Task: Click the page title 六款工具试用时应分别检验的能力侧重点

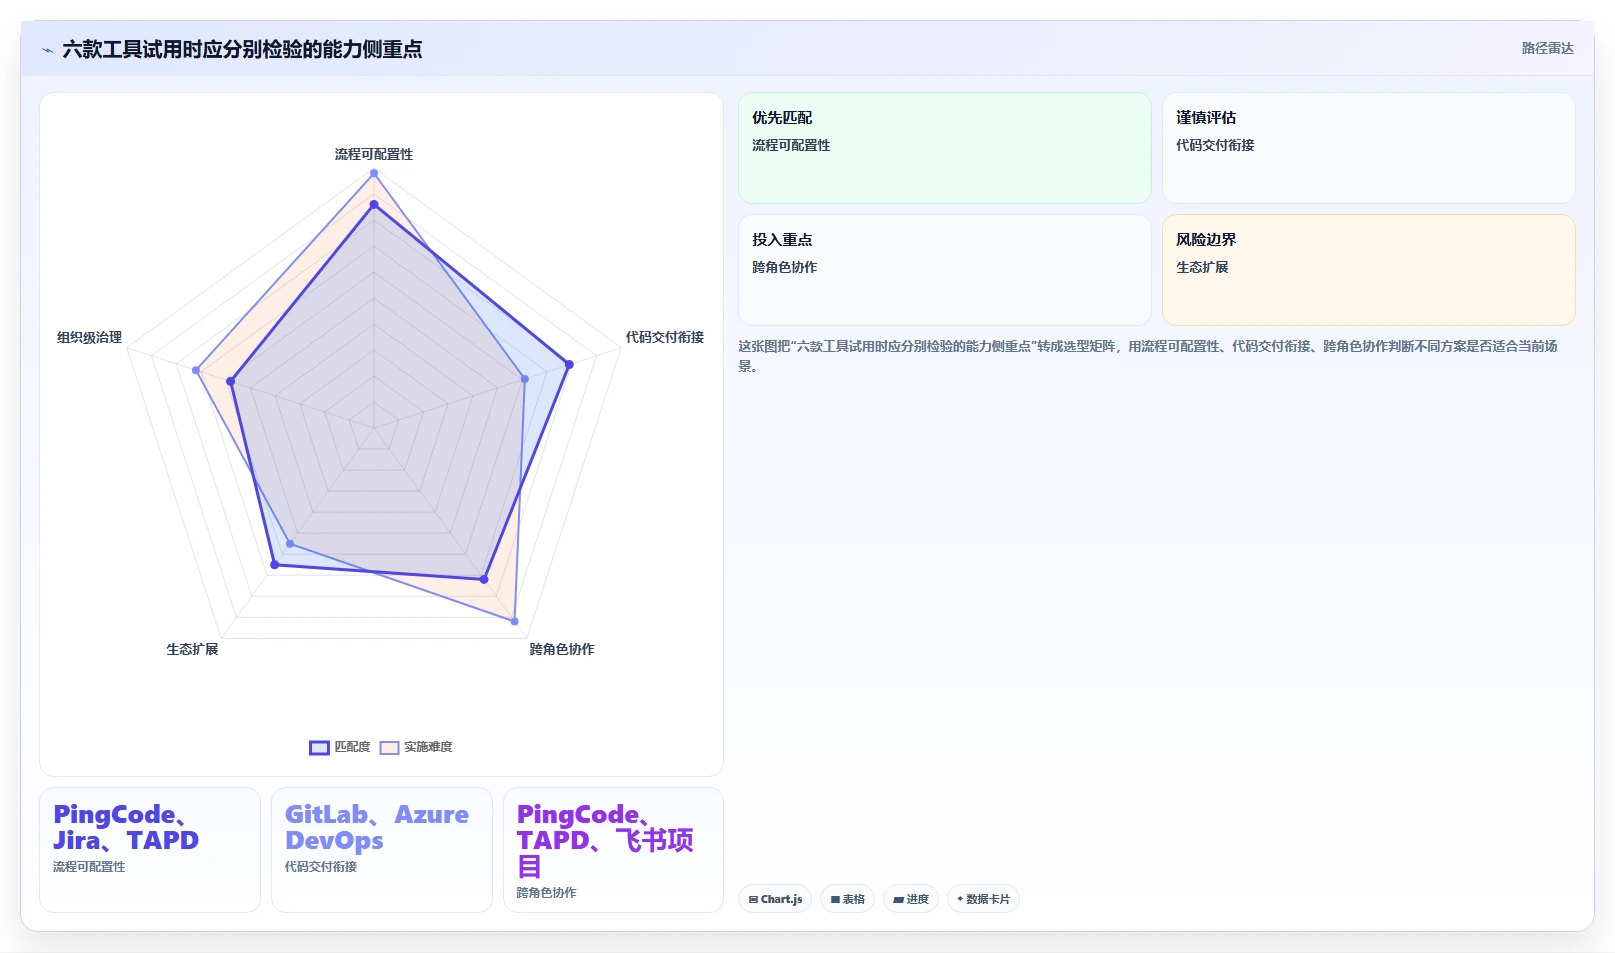Action: tap(242, 49)
